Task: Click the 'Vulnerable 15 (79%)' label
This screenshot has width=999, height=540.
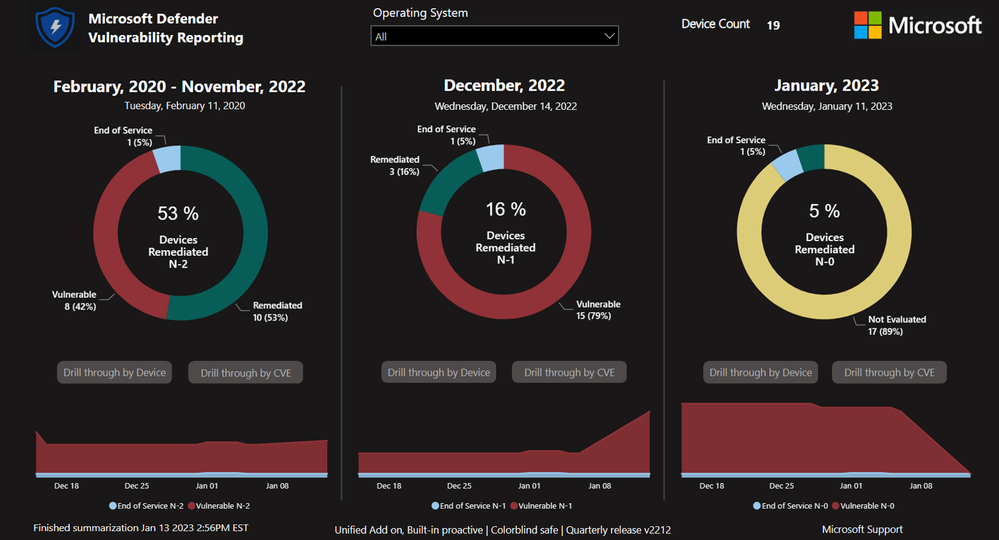Action: coord(598,310)
